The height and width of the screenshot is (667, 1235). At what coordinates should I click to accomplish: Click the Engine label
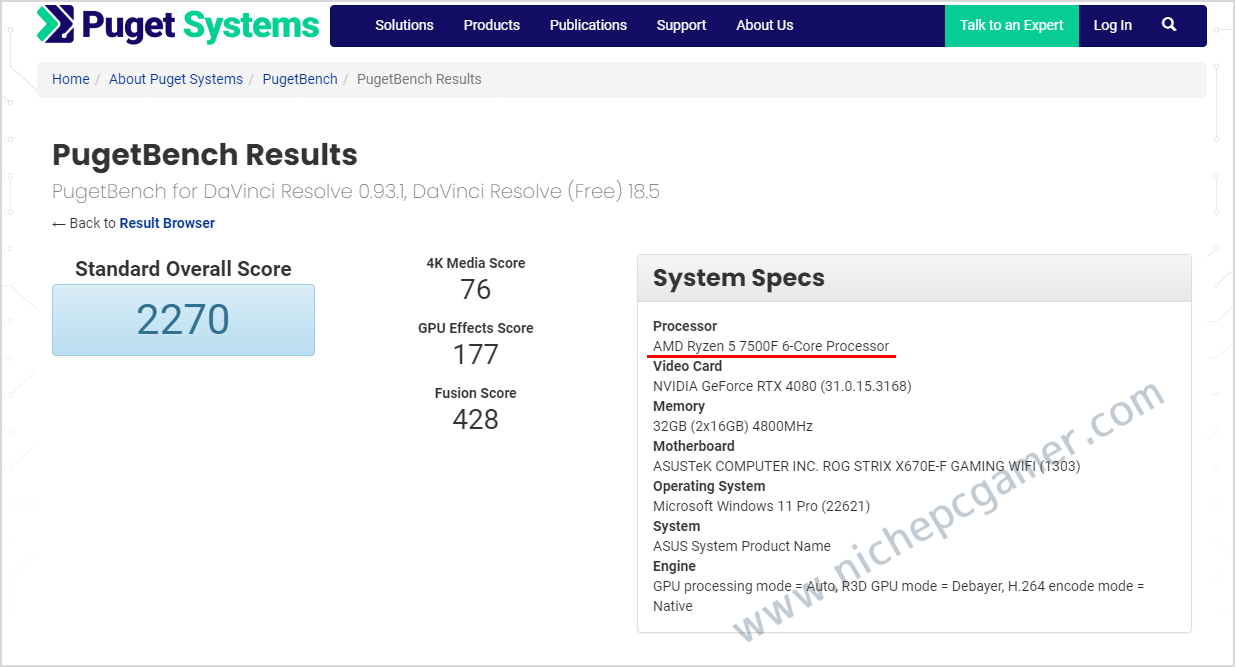pos(674,566)
